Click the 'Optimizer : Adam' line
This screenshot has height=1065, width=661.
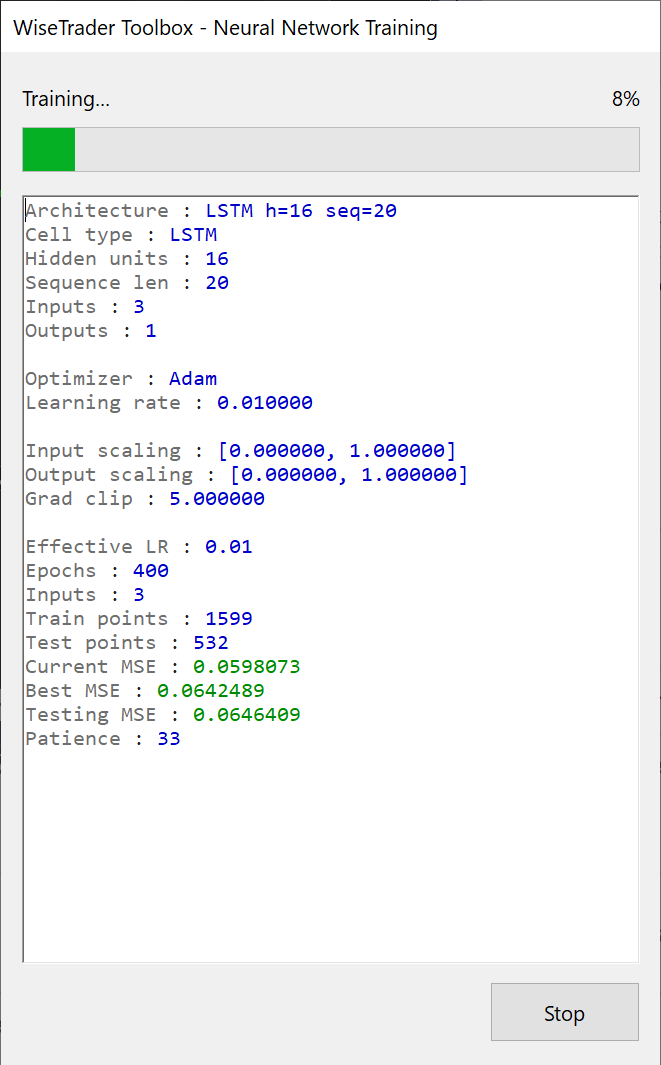click(x=122, y=378)
